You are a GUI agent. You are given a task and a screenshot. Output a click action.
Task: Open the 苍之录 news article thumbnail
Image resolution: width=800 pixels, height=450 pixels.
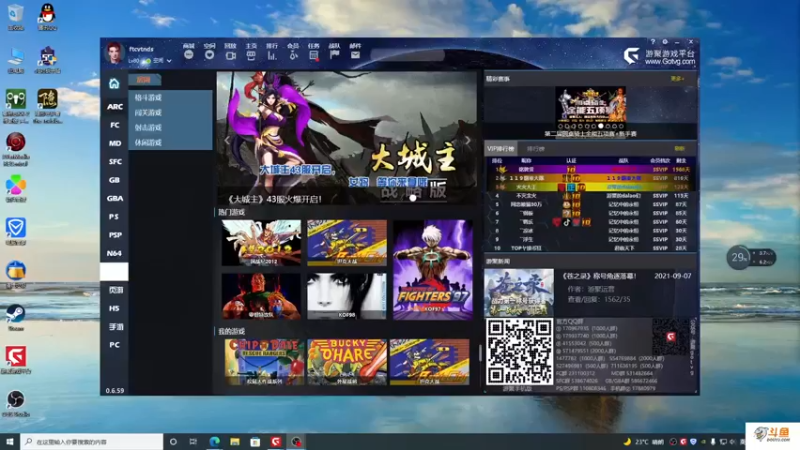519,292
